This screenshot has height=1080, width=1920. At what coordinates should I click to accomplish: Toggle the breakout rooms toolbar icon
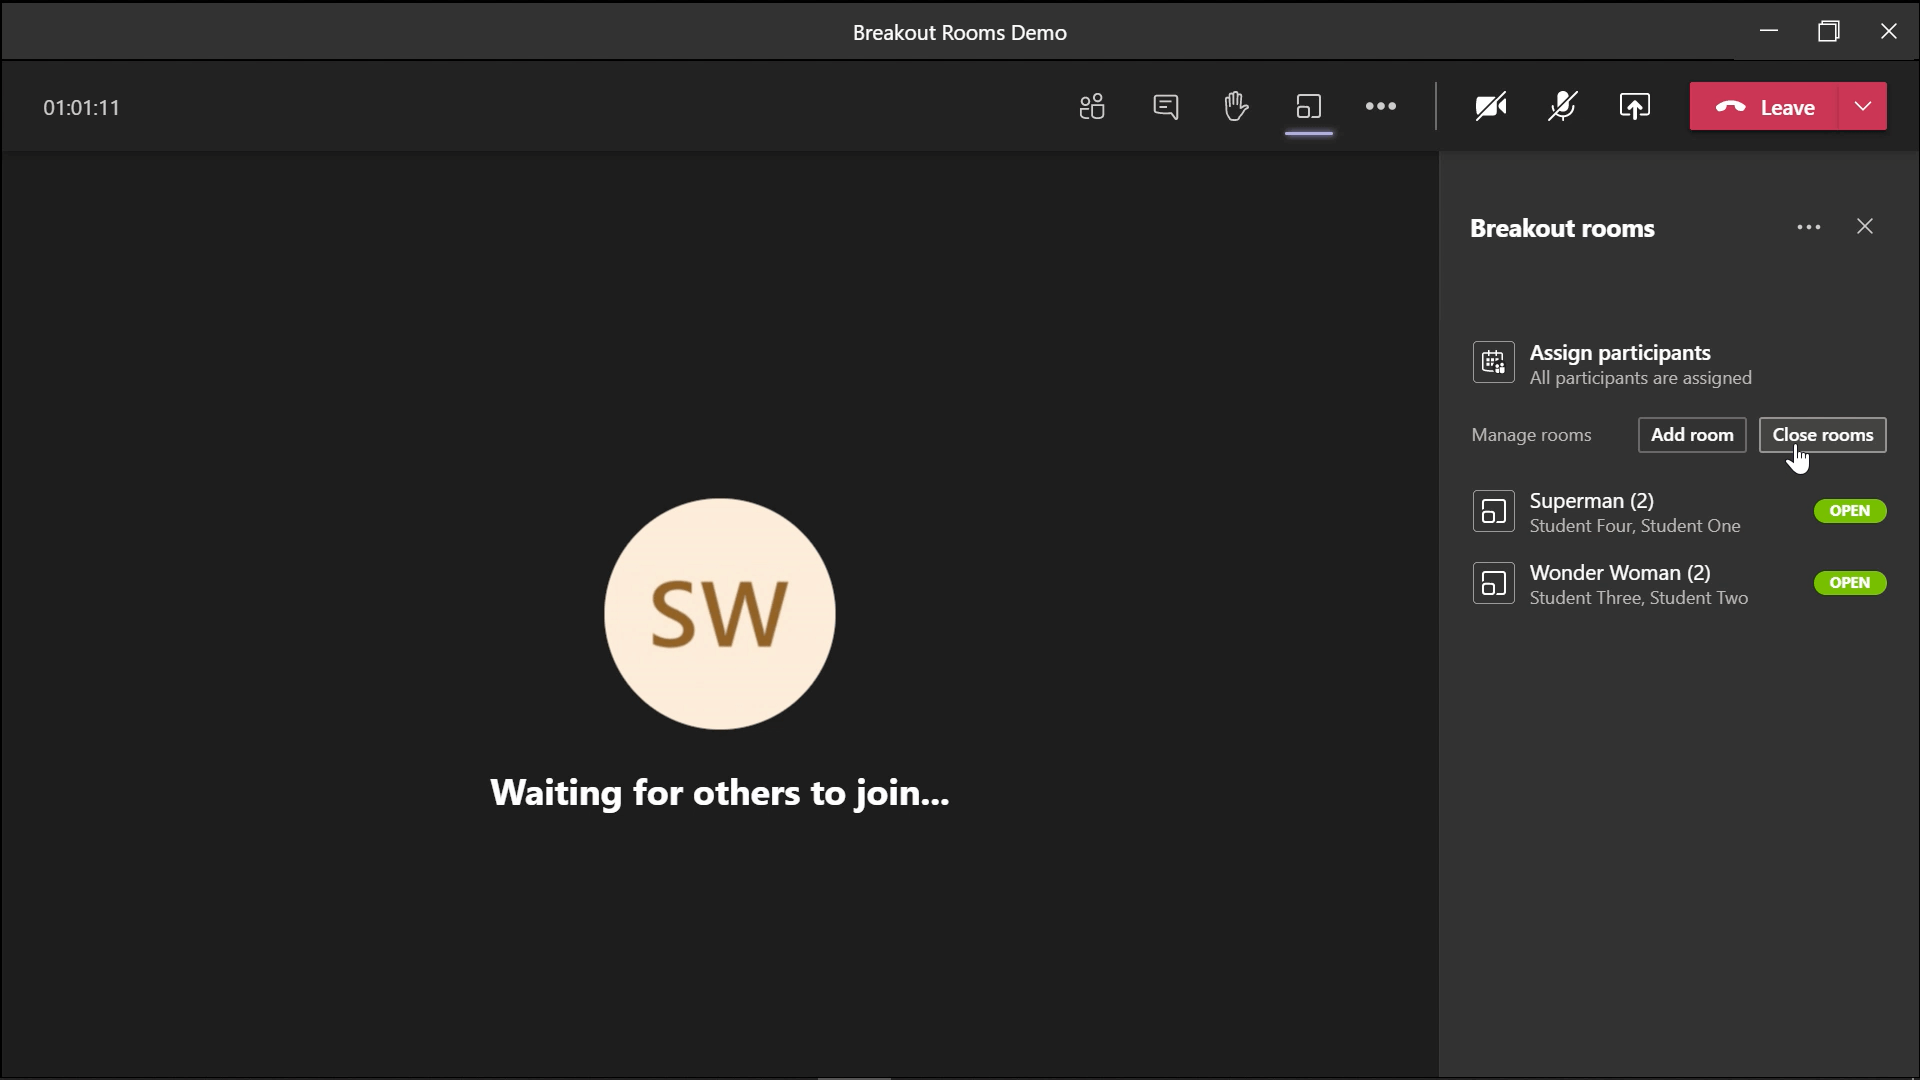pos(1308,106)
